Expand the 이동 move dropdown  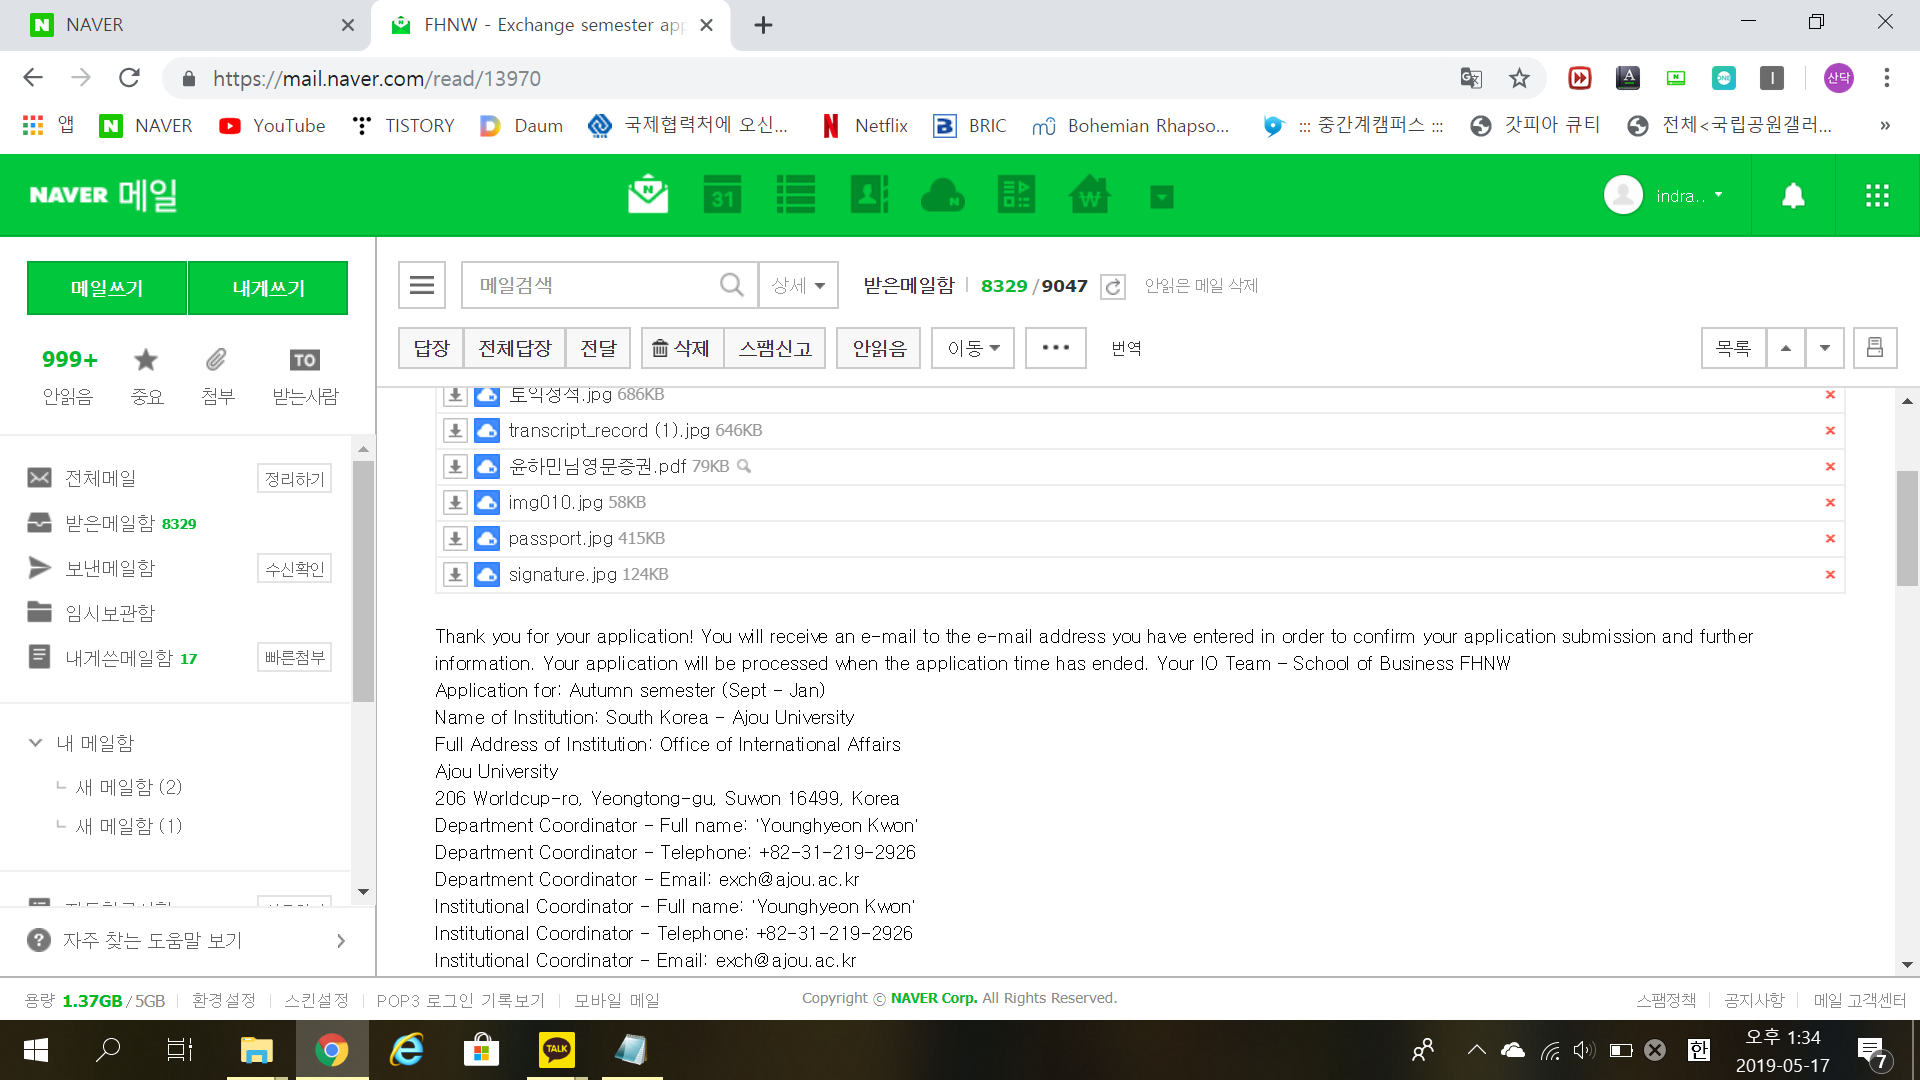coord(972,348)
